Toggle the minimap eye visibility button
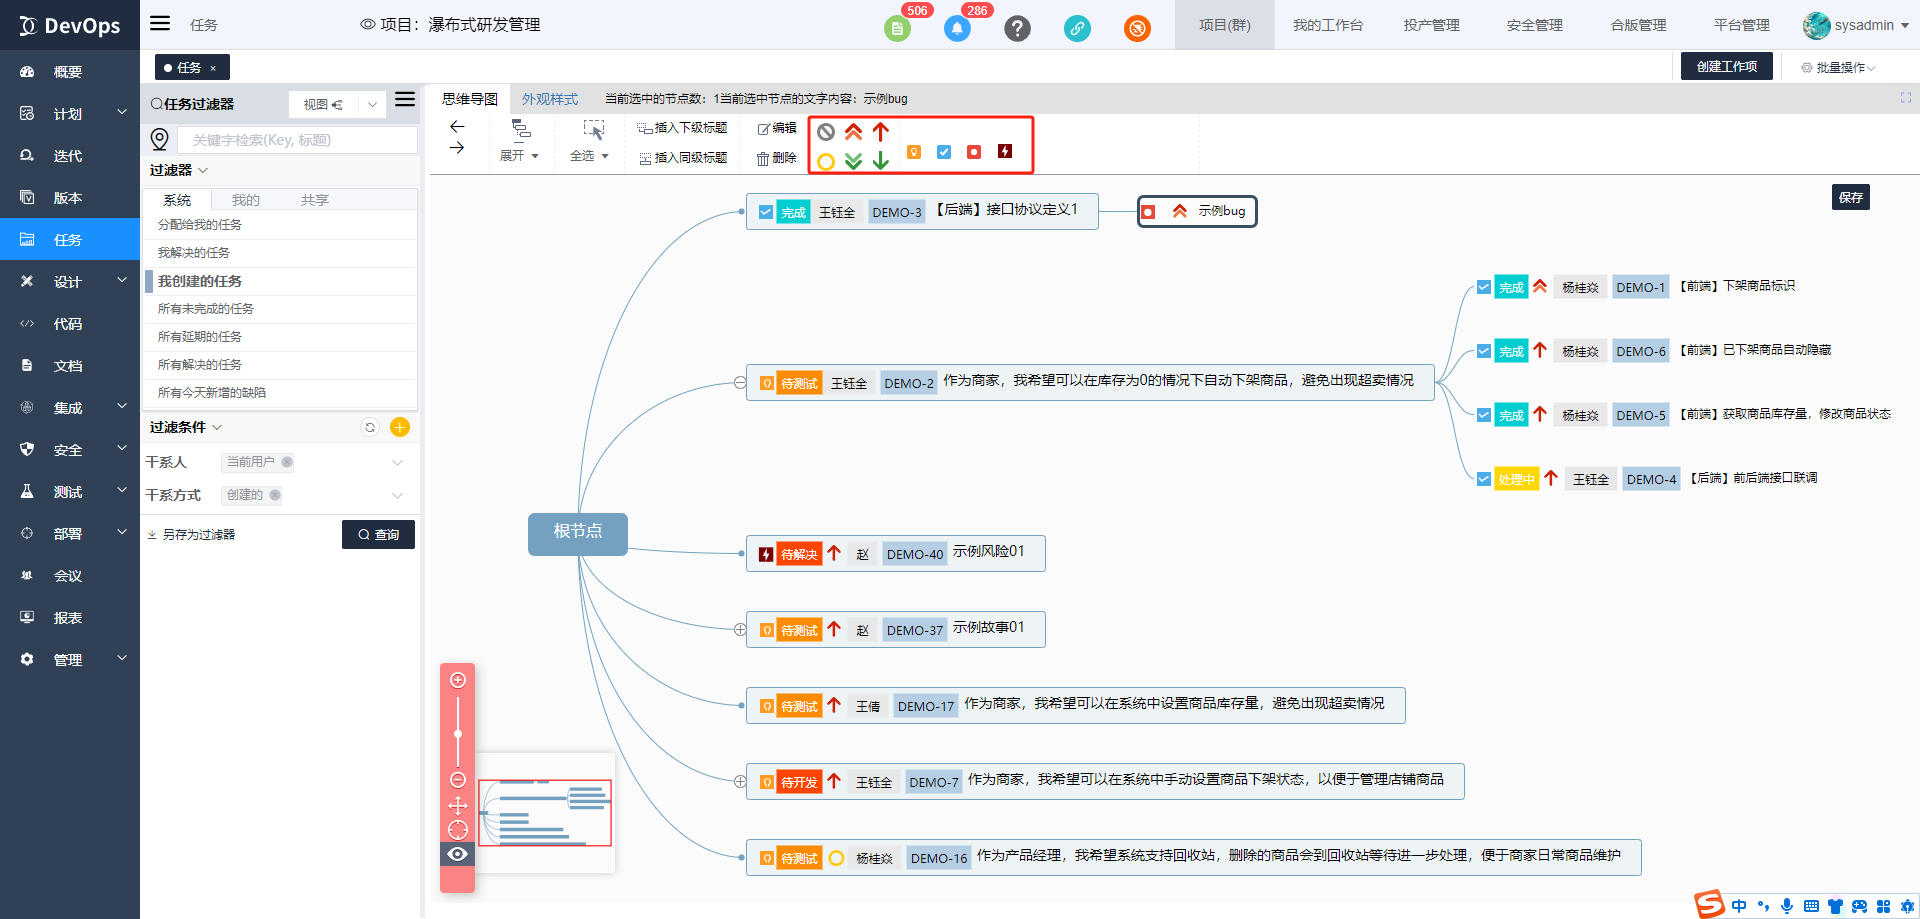Screen dimensions: 1920x919 [458, 854]
